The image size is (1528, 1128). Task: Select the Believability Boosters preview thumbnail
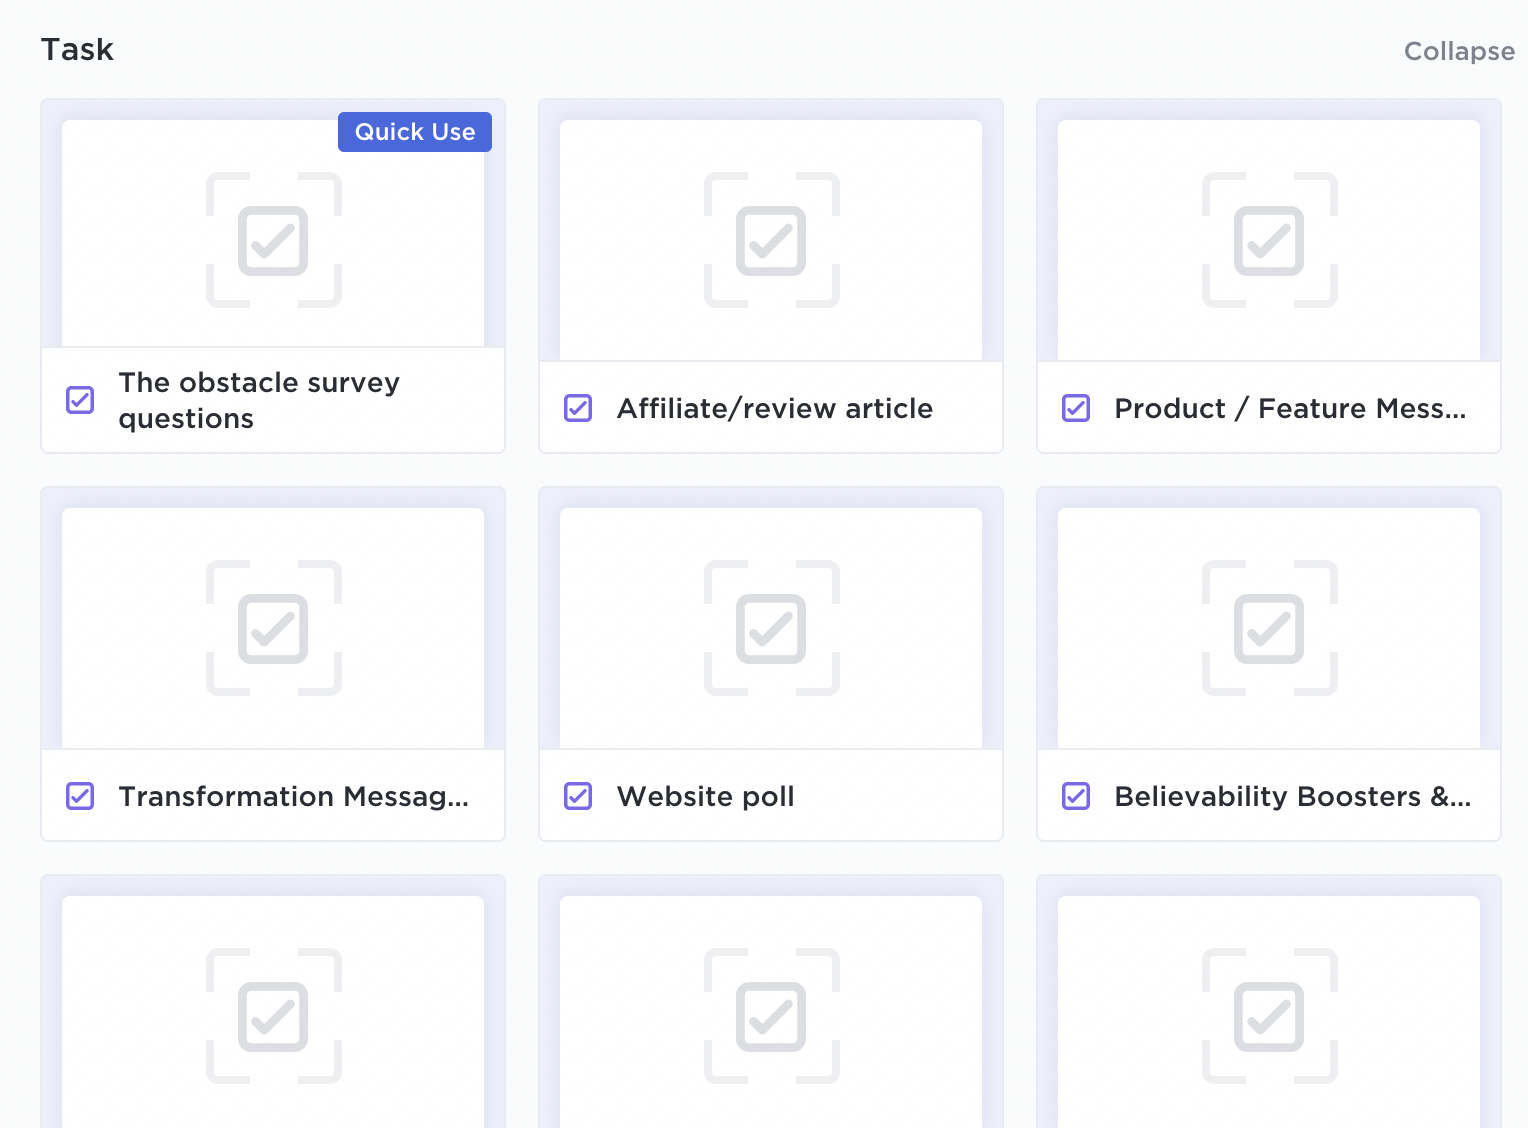[1269, 628]
